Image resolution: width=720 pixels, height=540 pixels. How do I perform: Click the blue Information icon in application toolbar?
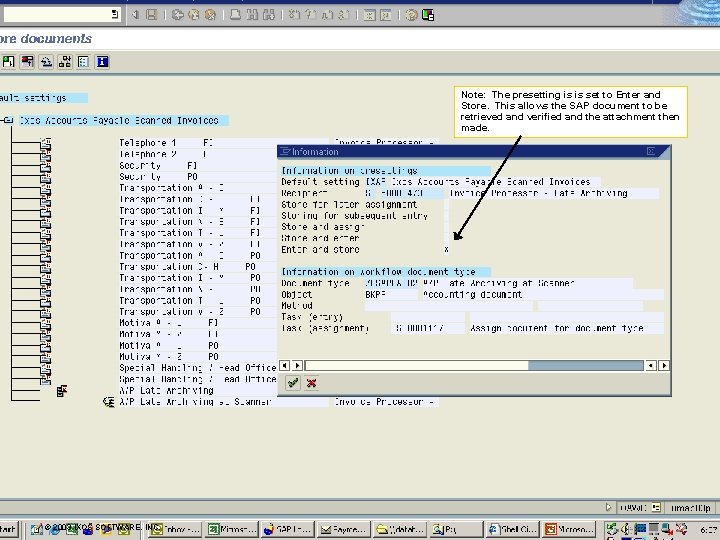click(102, 62)
